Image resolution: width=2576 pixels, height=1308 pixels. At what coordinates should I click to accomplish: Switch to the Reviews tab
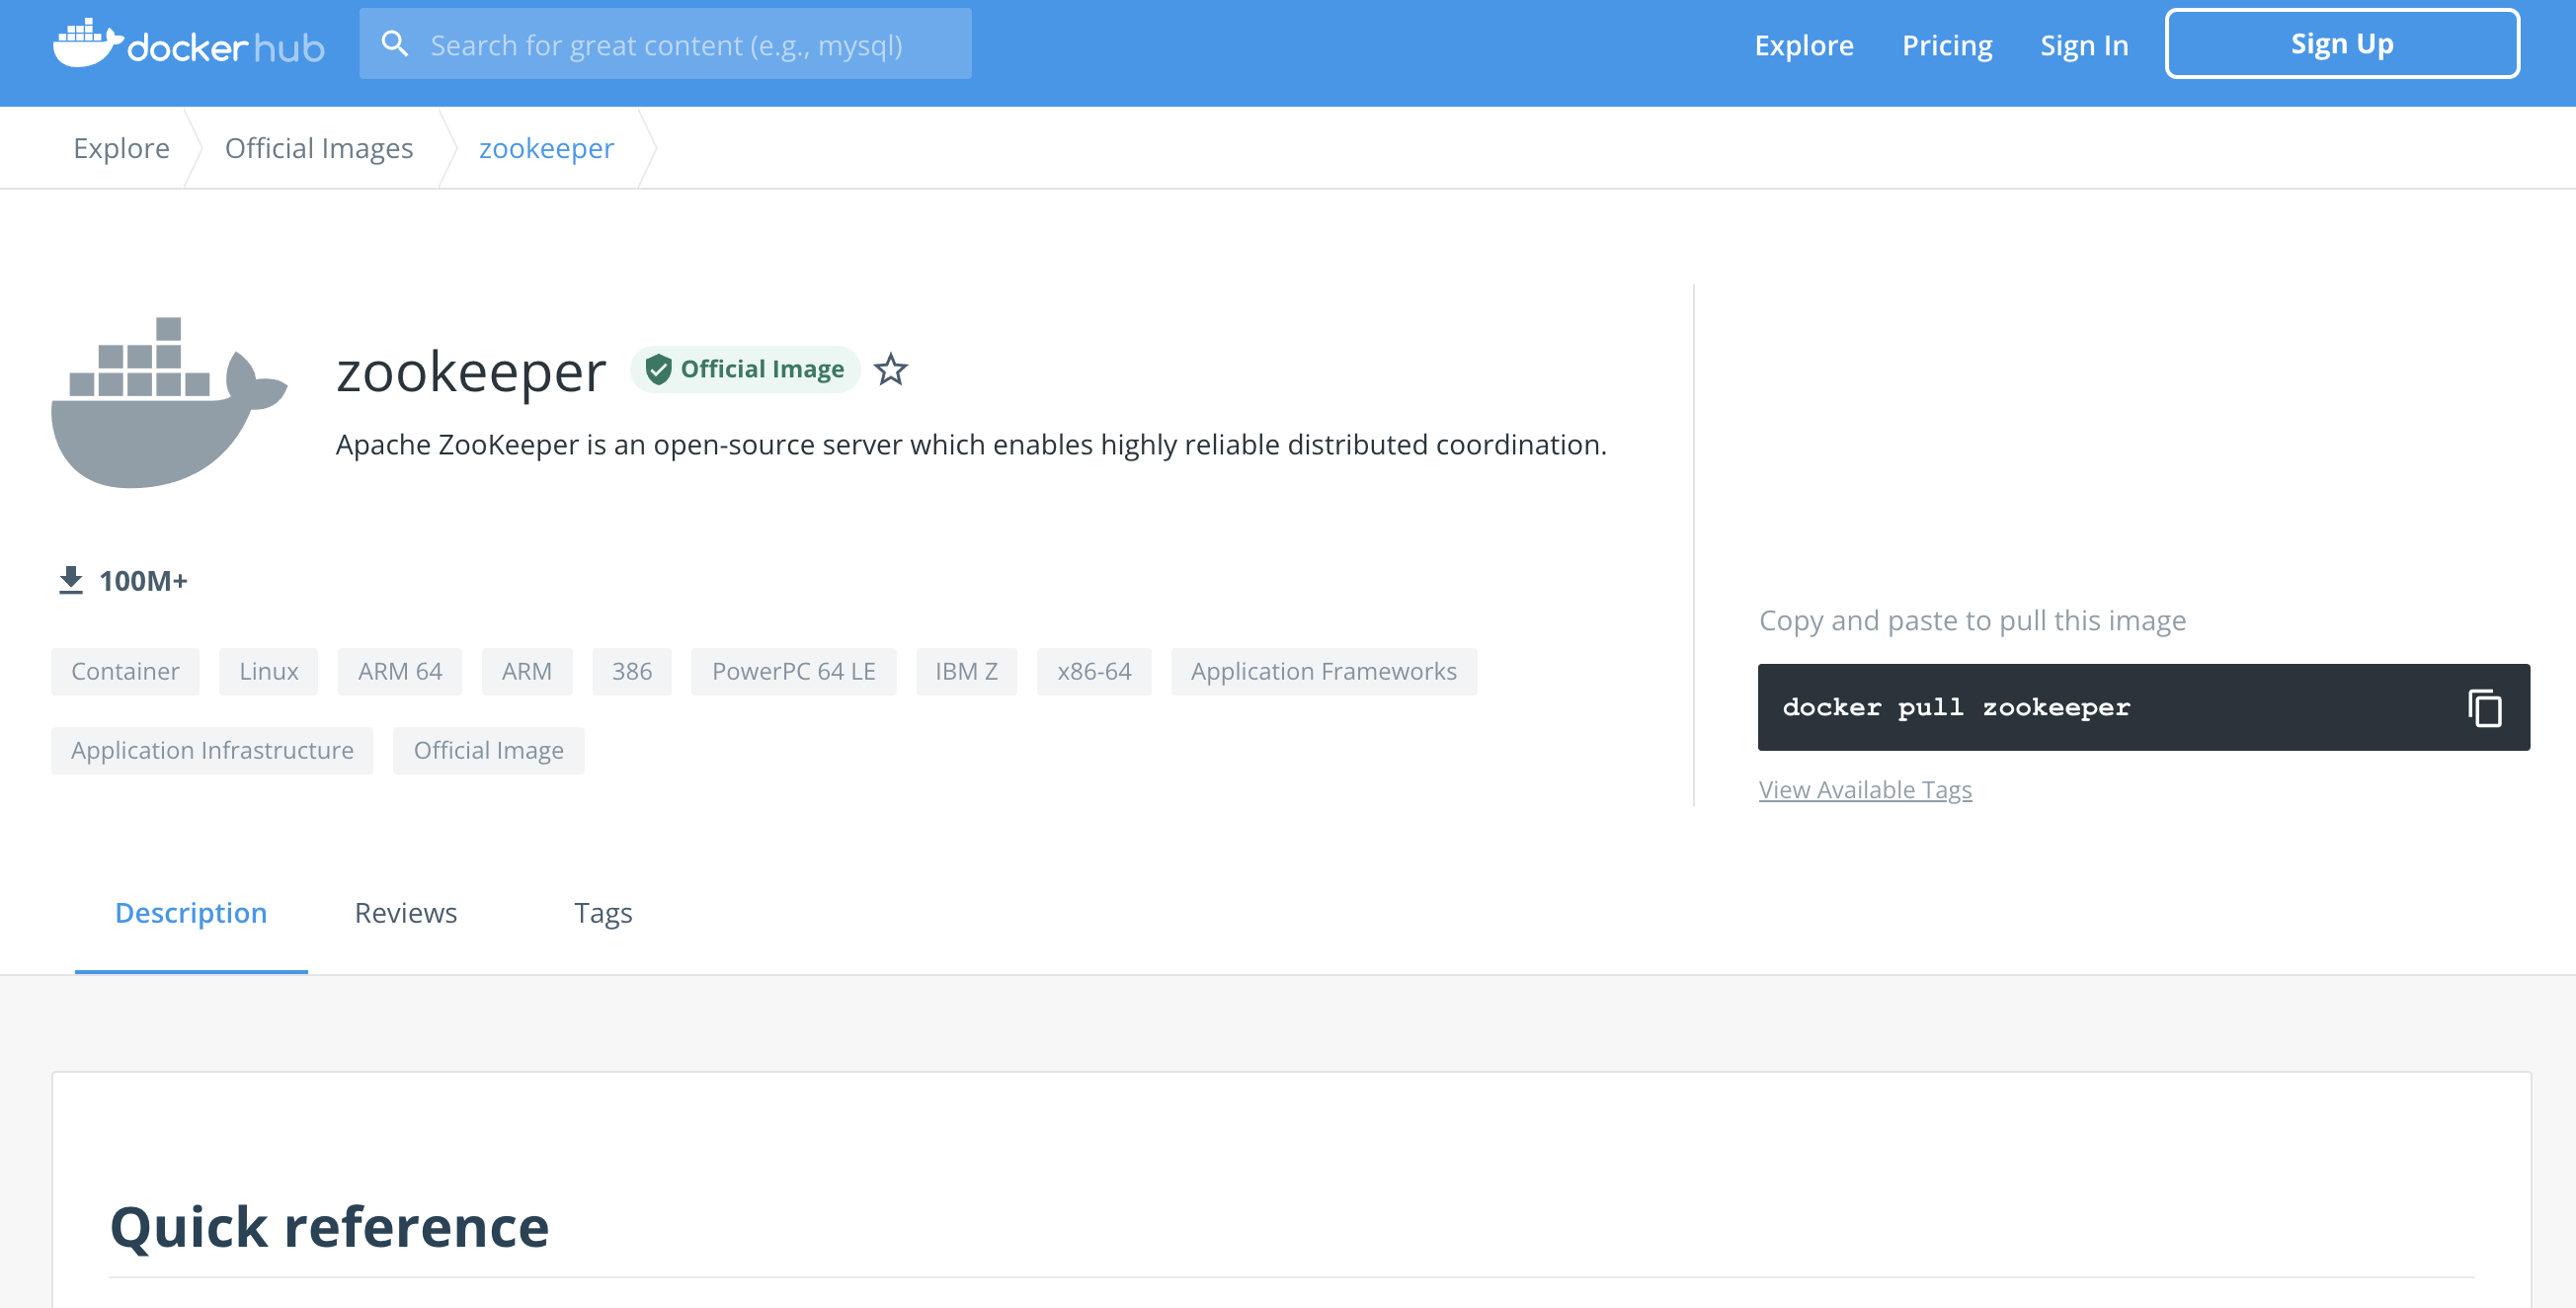coord(405,913)
